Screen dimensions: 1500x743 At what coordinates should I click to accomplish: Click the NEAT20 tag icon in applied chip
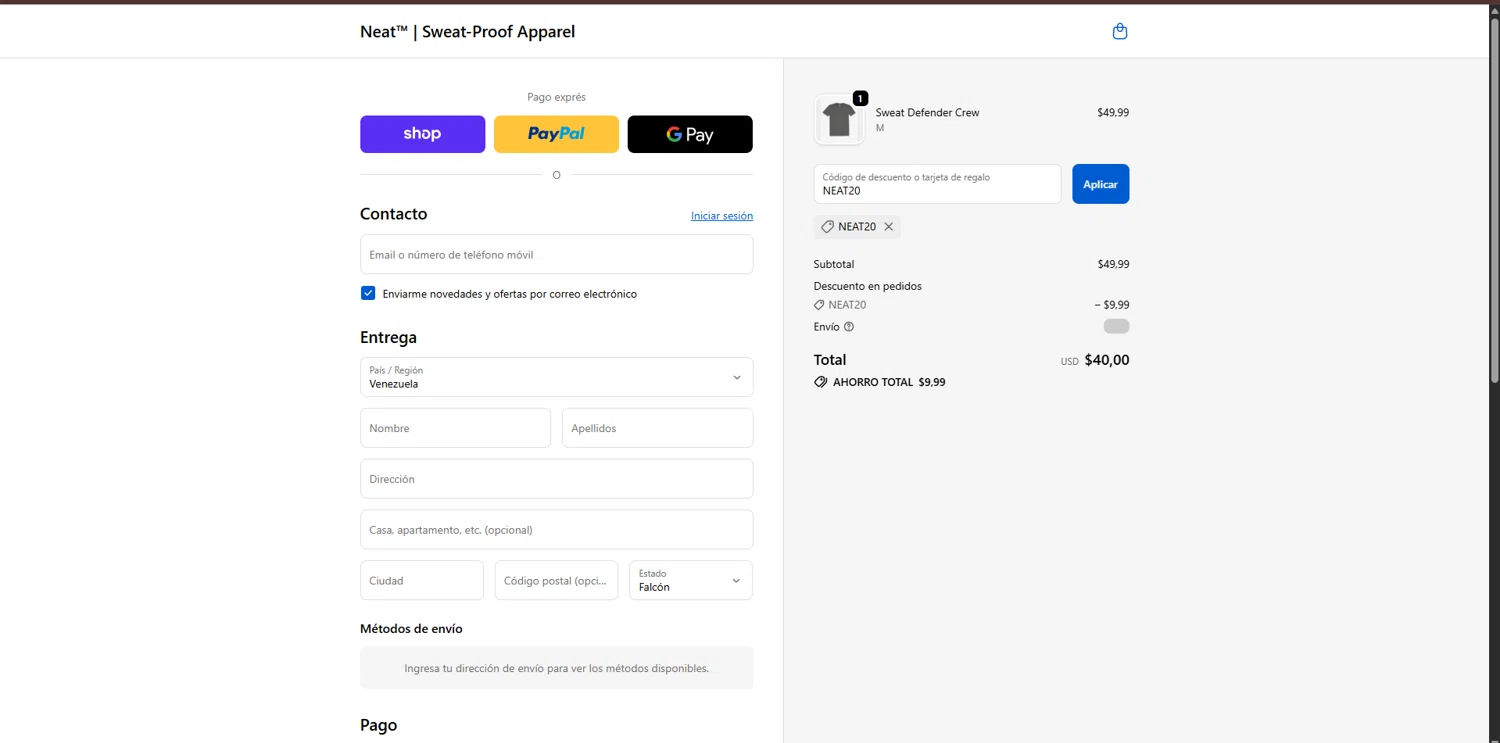(x=827, y=227)
